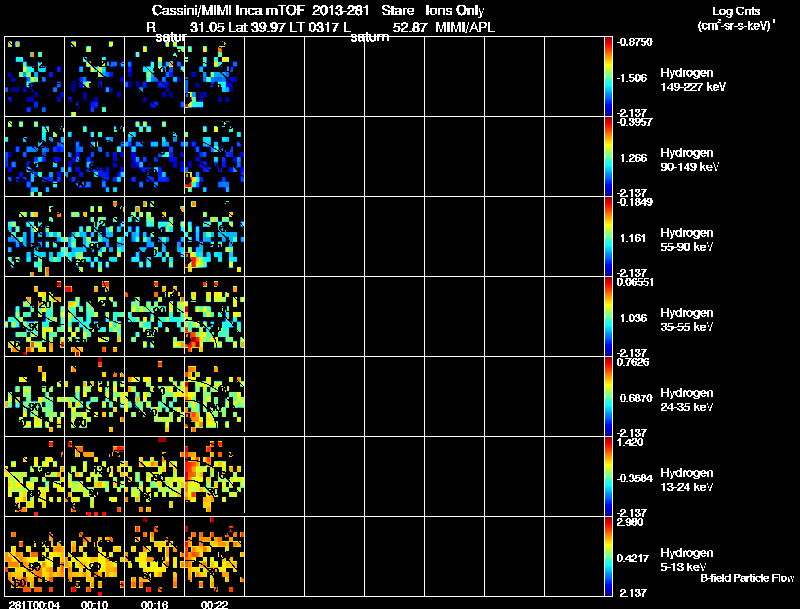Click the '0.6870' color scale value
Screen dimensions: 800x609
point(636,398)
